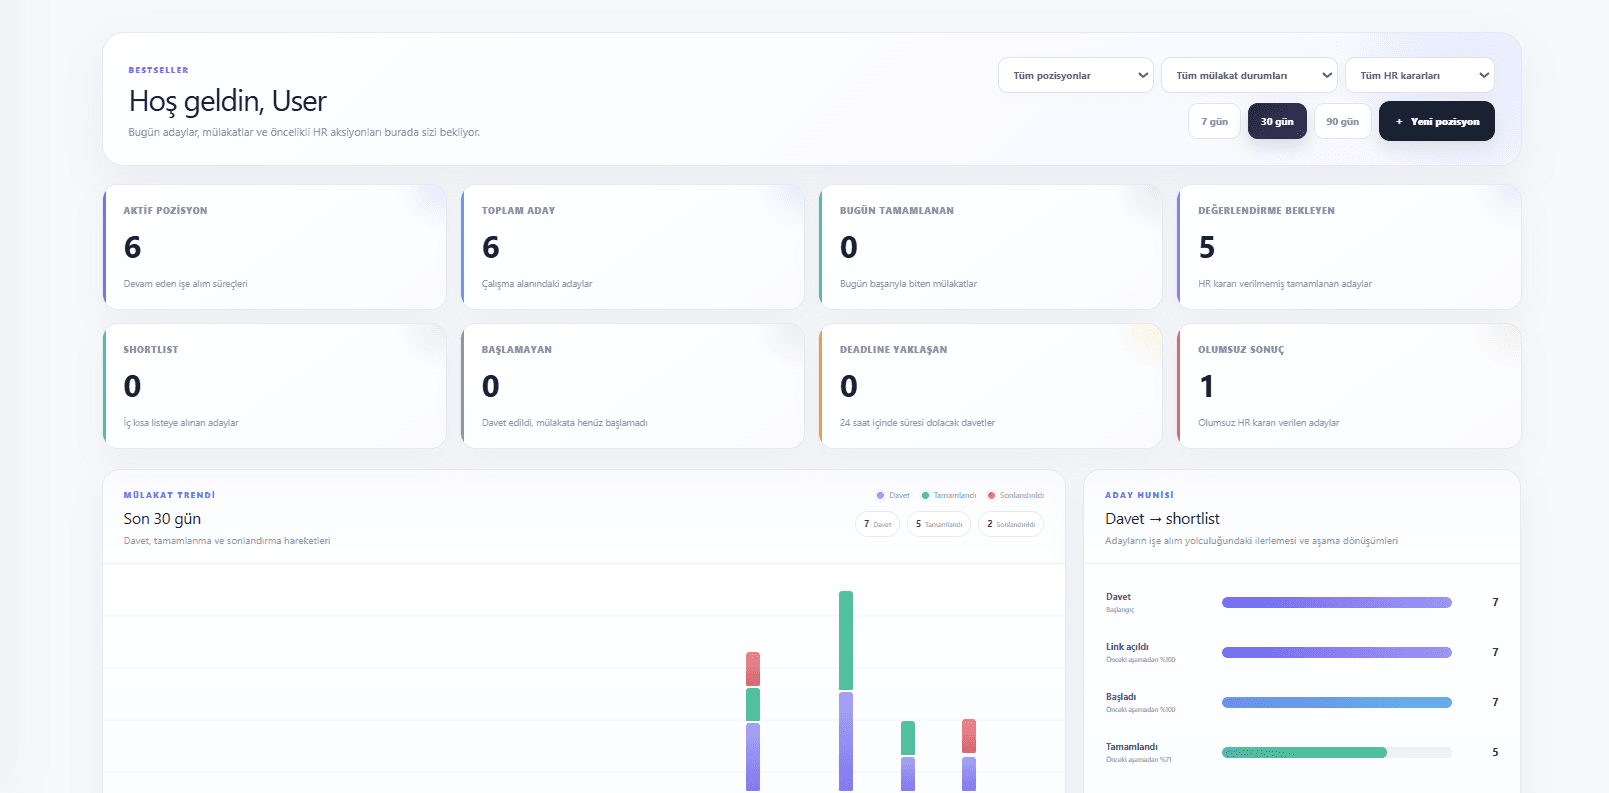Click the 7 Davet count chip
The width and height of the screenshot is (1609, 793).
click(877, 524)
